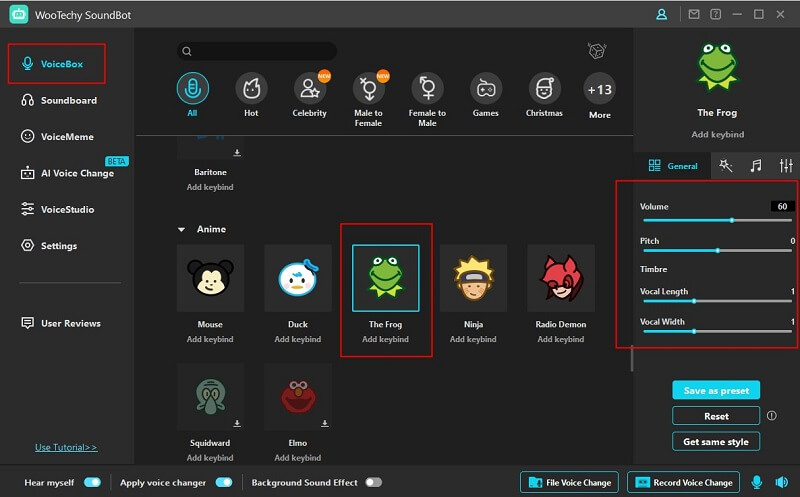The height and width of the screenshot is (497, 800).
Task: Click Add keybind under Baritone
Action: point(210,187)
